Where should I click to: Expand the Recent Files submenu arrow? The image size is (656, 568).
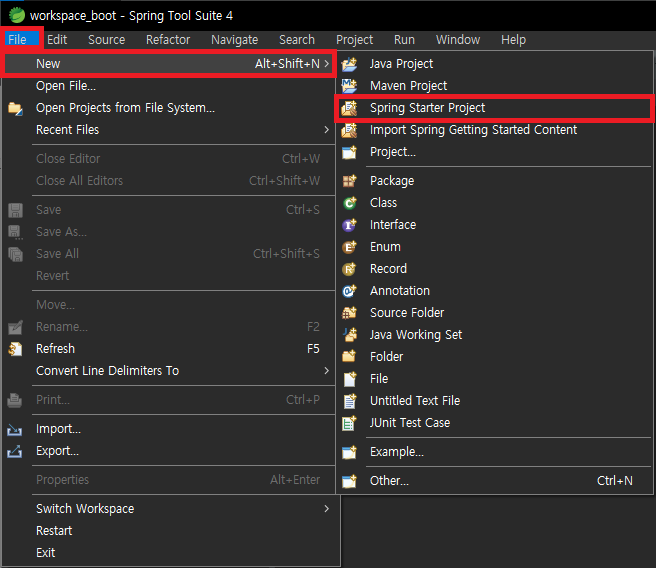[327, 130]
